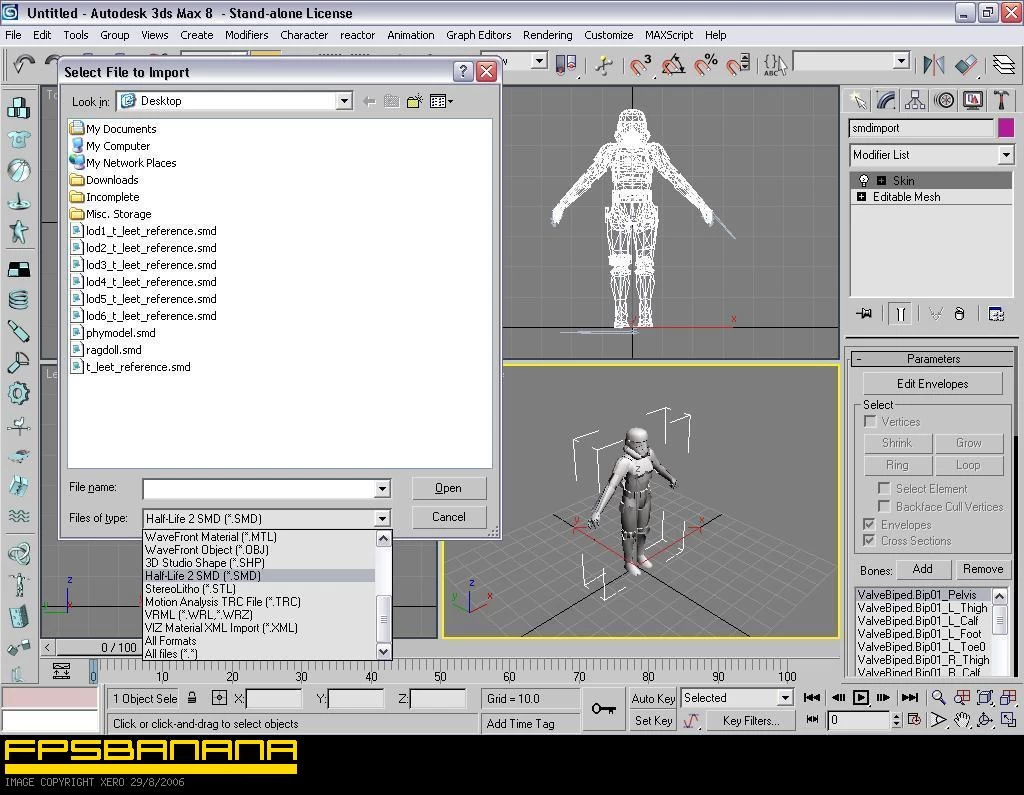This screenshot has height=795, width=1024.
Task: Click the Align tool icon
Action: coord(965,64)
